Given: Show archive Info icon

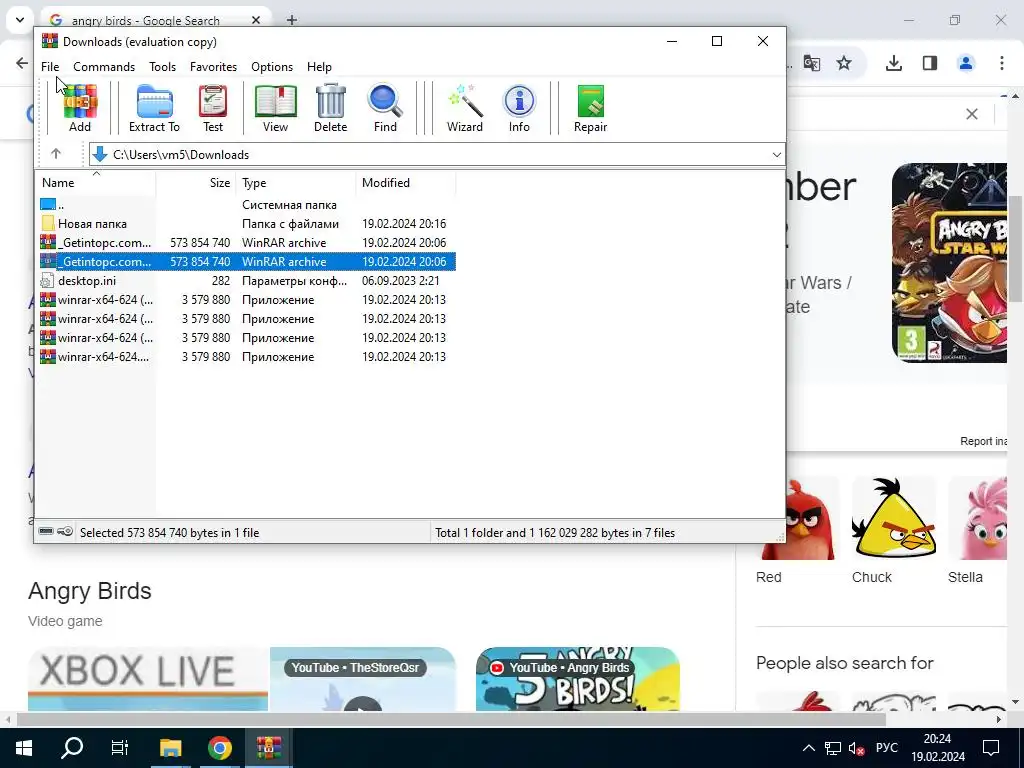Looking at the screenshot, I should [x=519, y=108].
